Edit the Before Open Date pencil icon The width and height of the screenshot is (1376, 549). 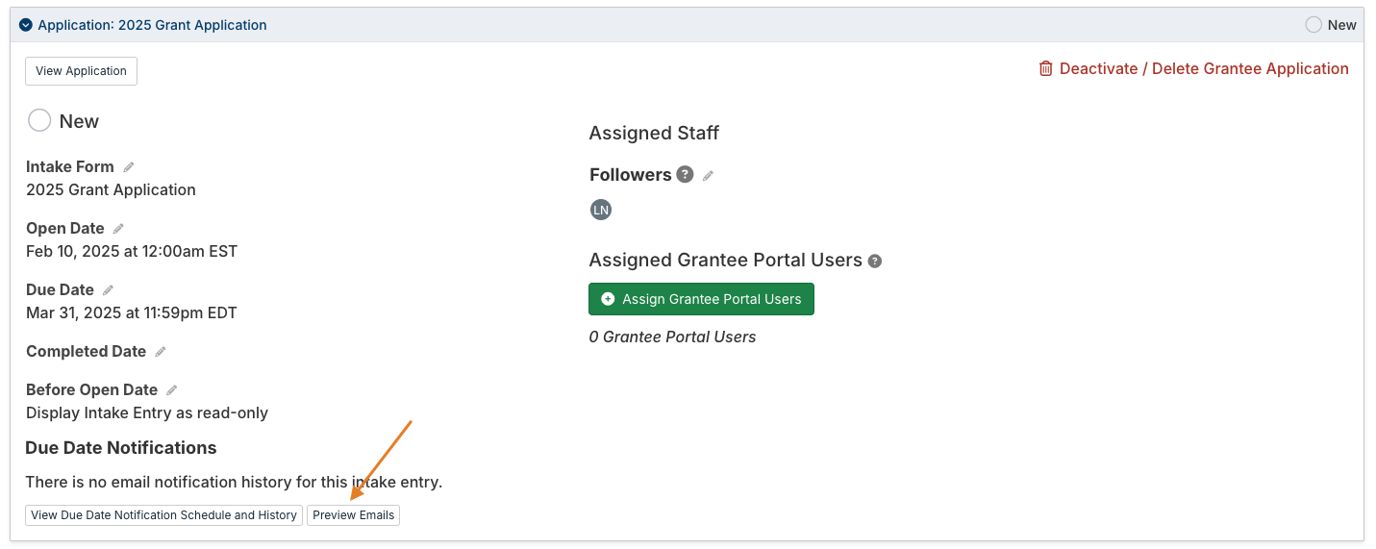click(172, 390)
